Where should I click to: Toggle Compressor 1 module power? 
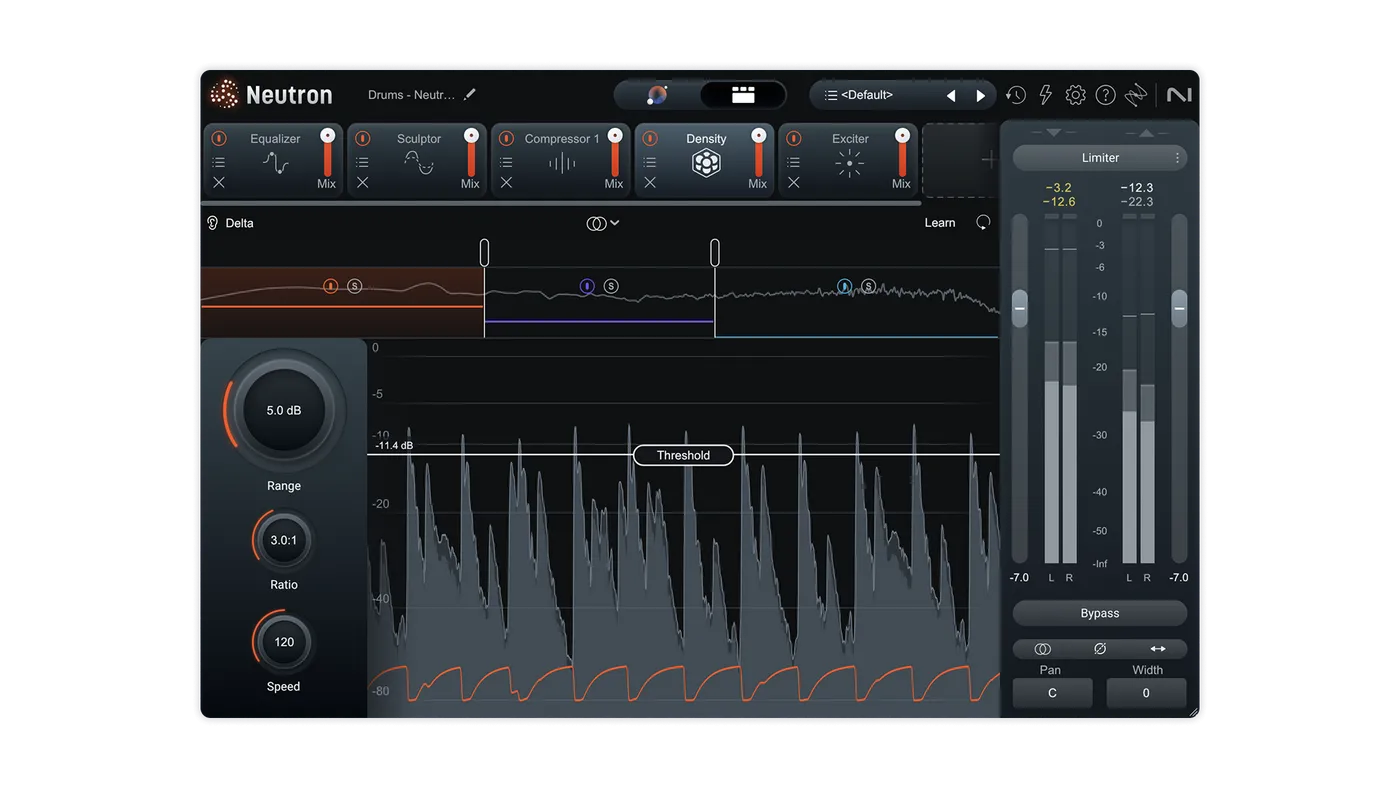[x=507, y=139]
